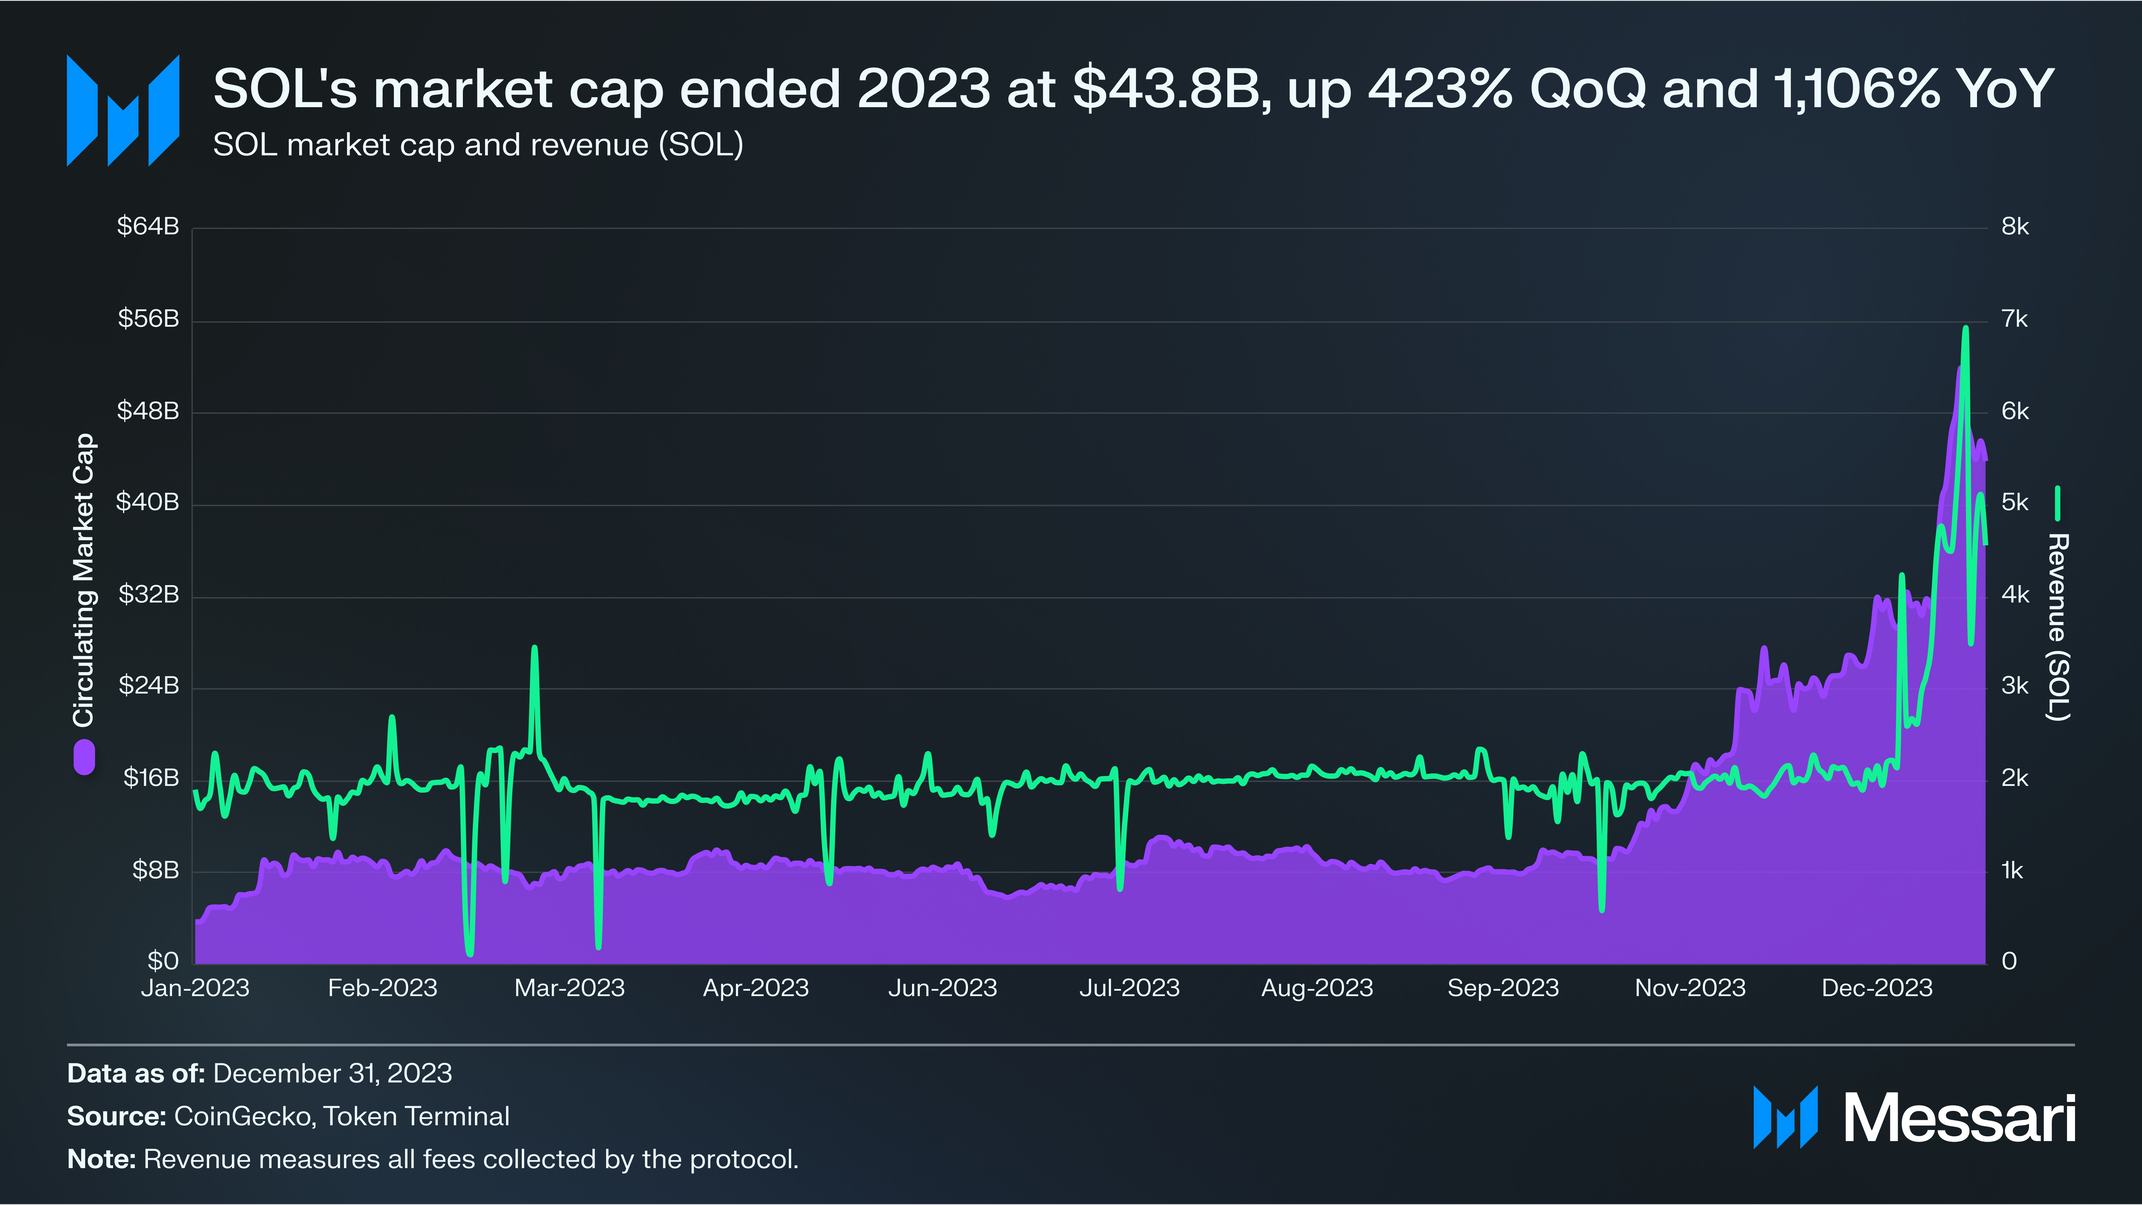Click the Messari logo icon beside the title
This screenshot has height=1205, width=2142.
123,110
